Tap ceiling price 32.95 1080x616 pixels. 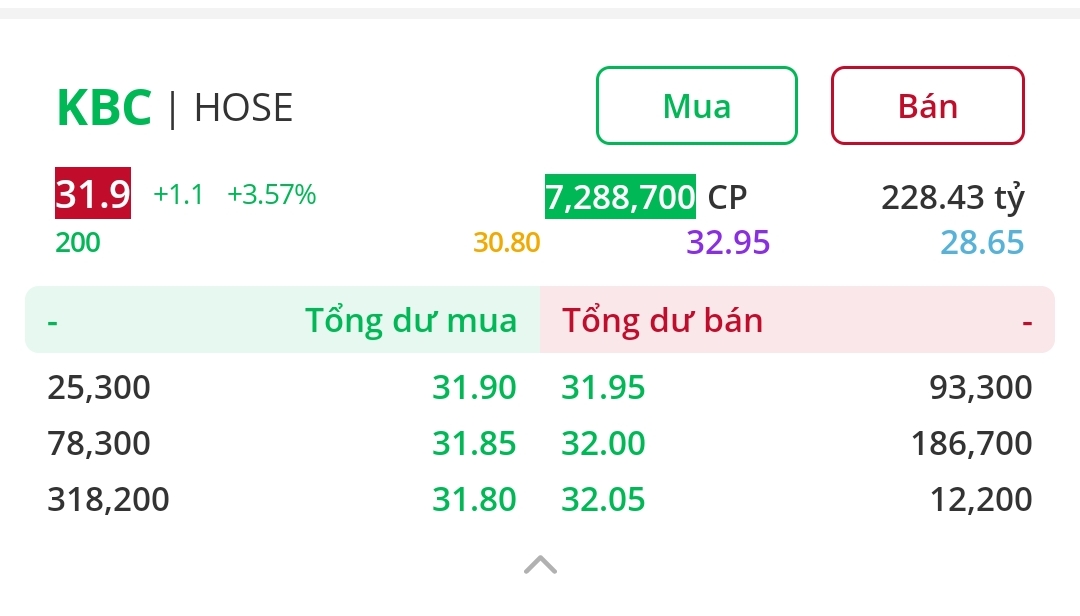pos(728,242)
